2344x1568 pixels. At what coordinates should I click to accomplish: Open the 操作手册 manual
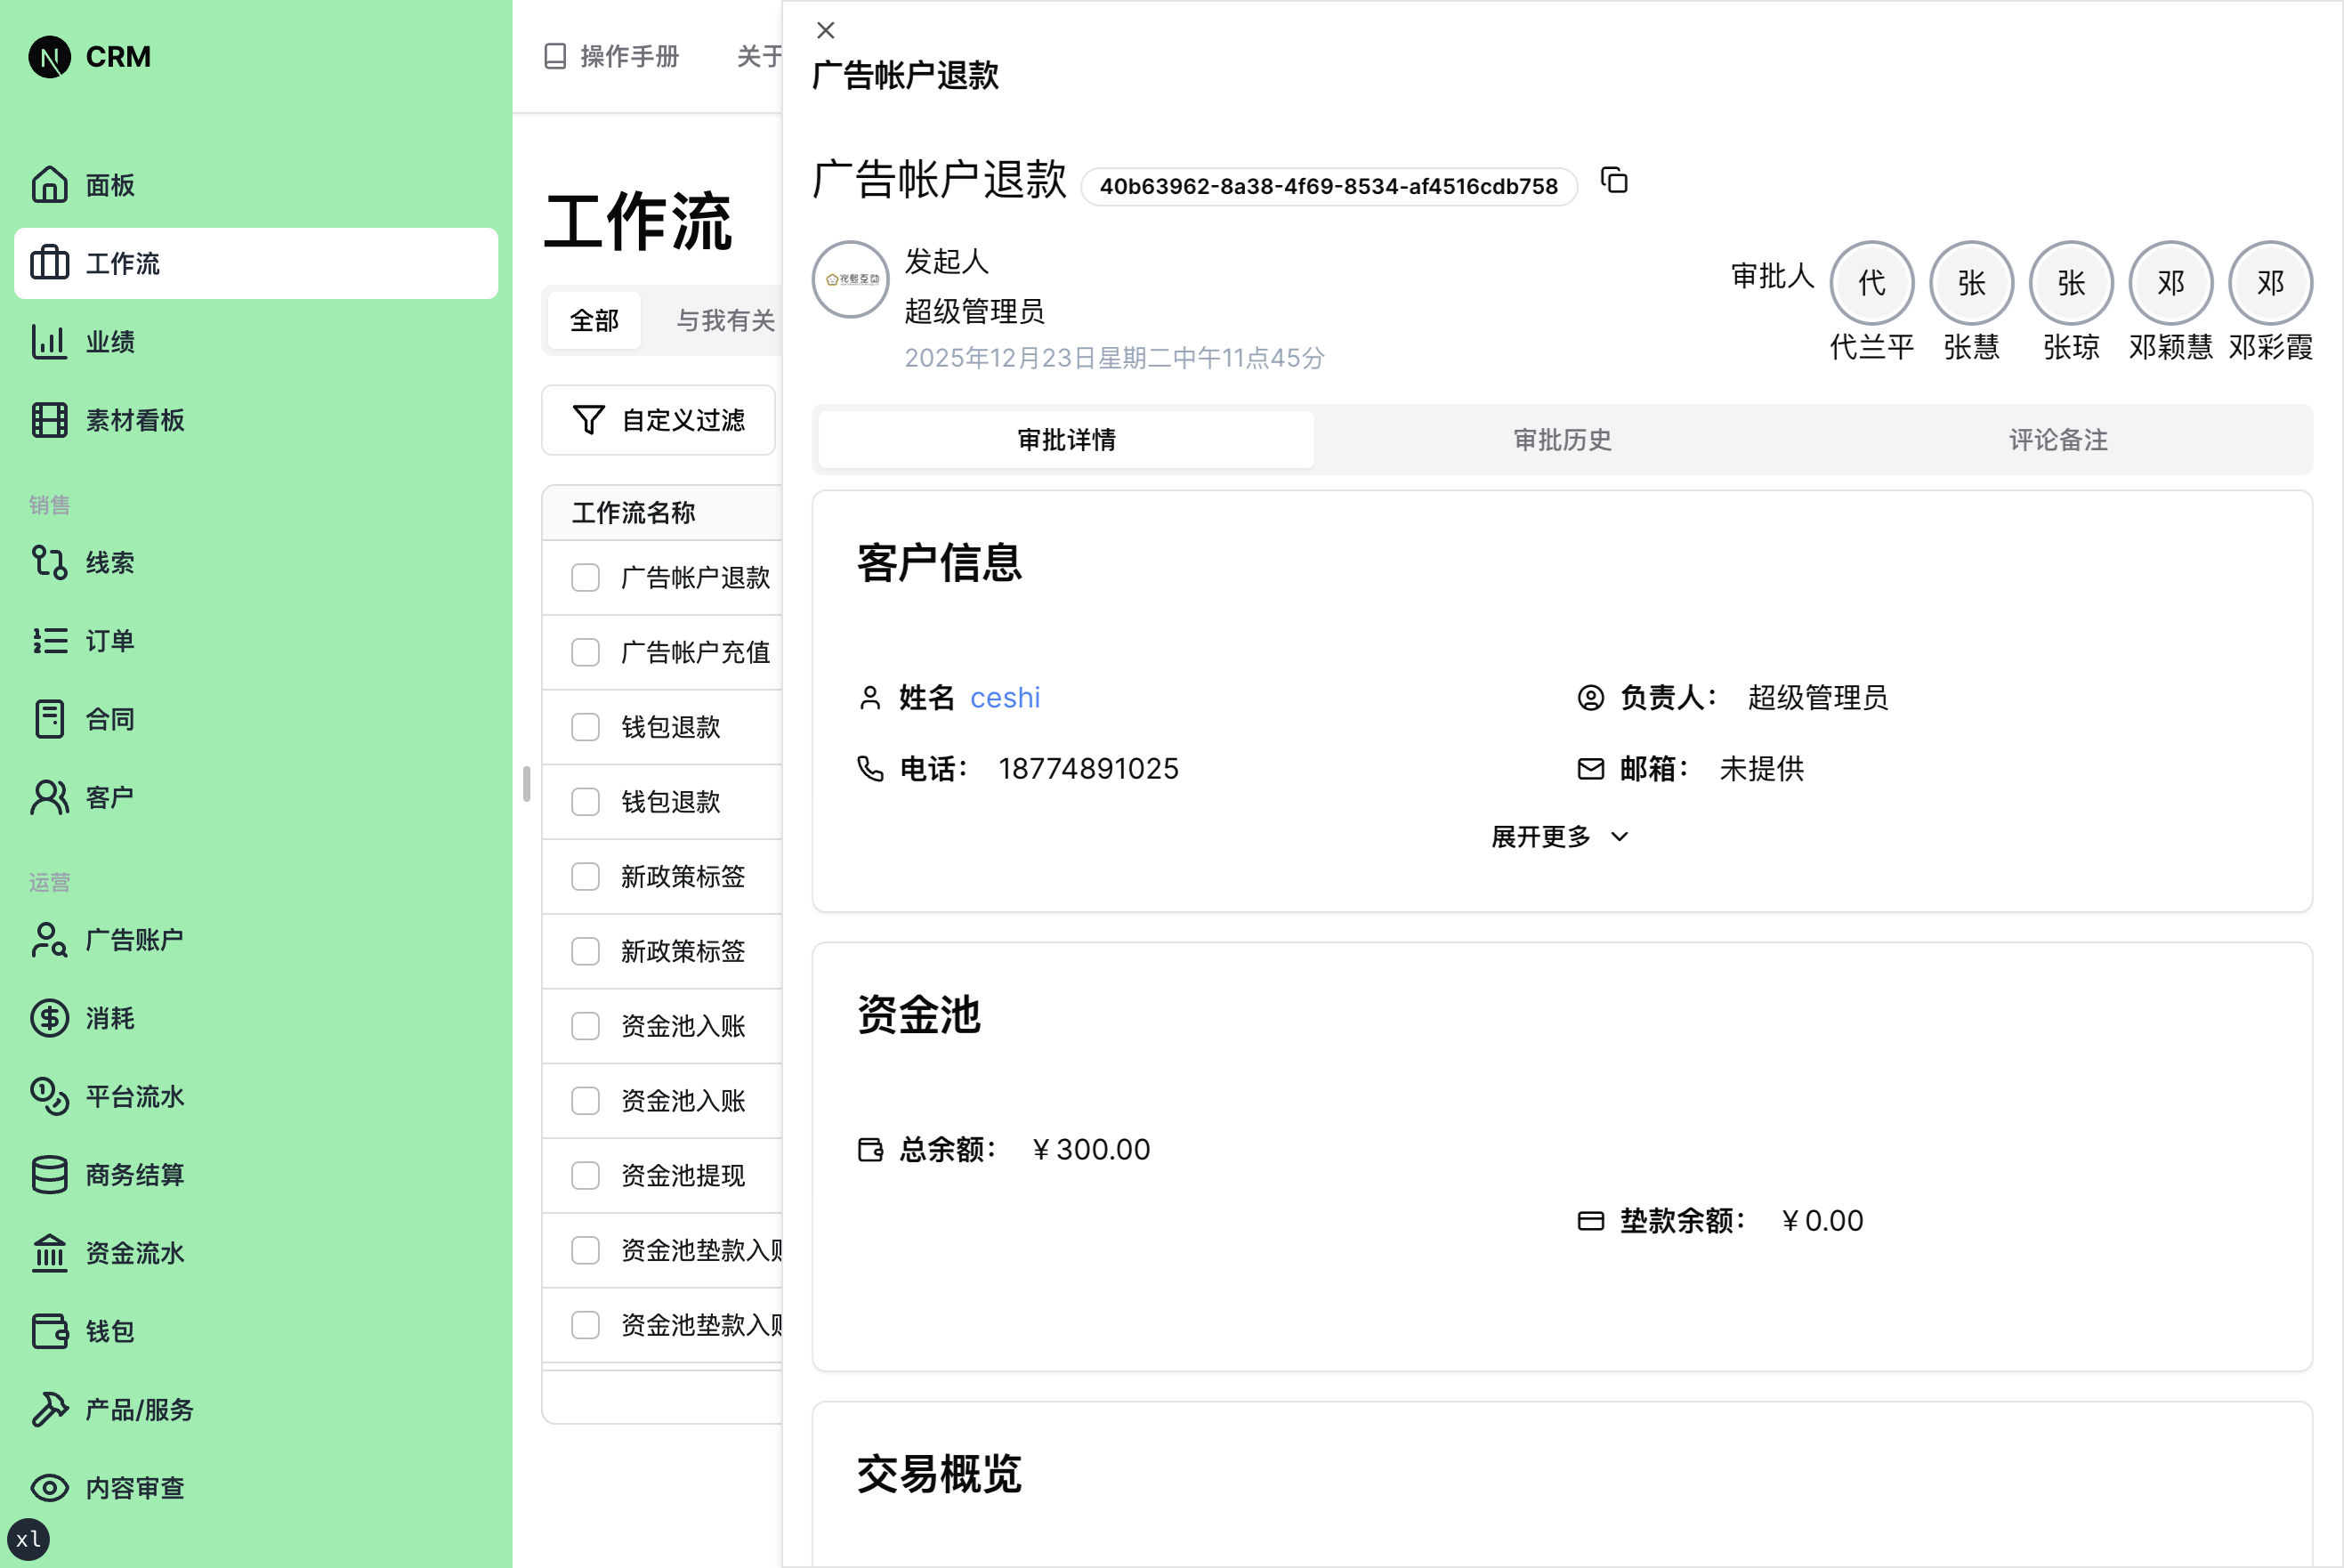[x=611, y=57]
